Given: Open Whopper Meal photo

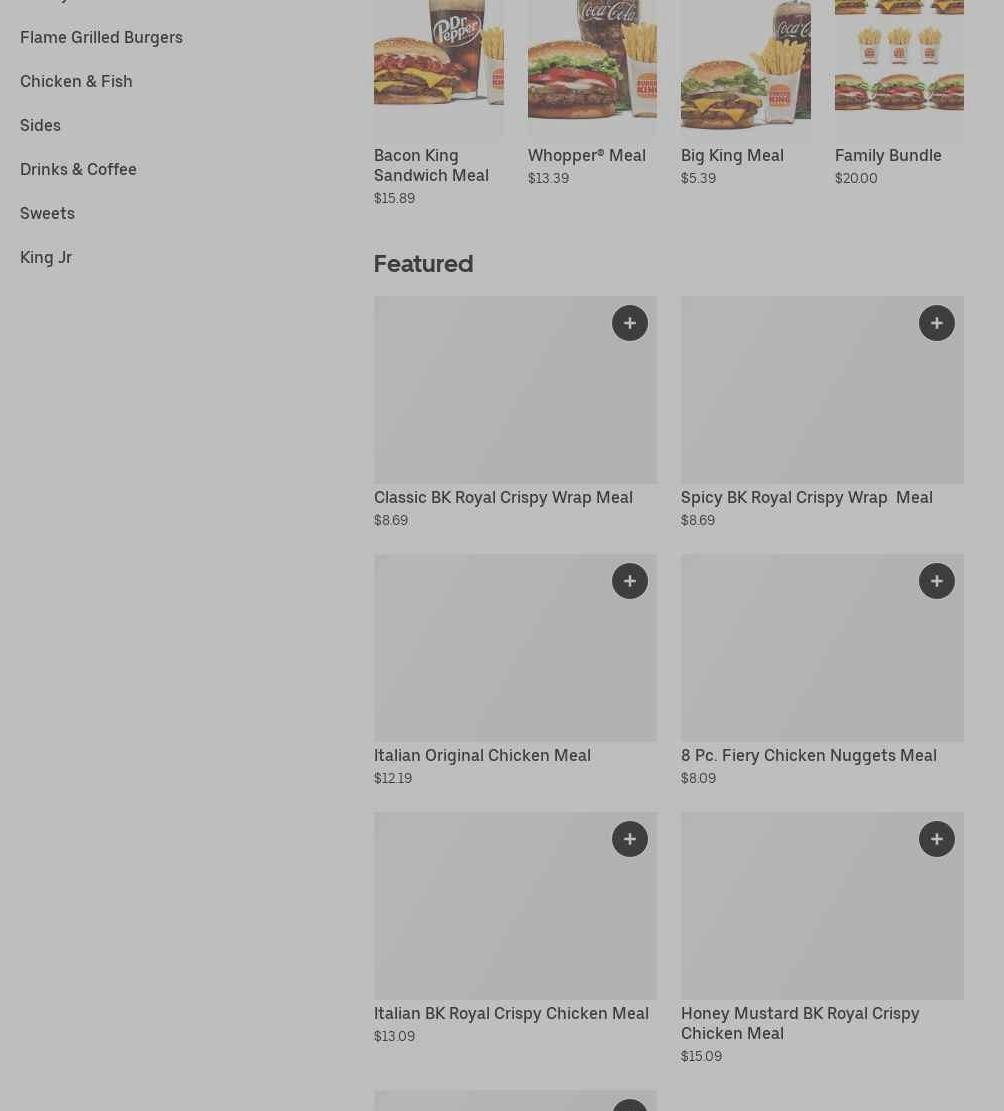Looking at the screenshot, I should click(x=592, y=67).
